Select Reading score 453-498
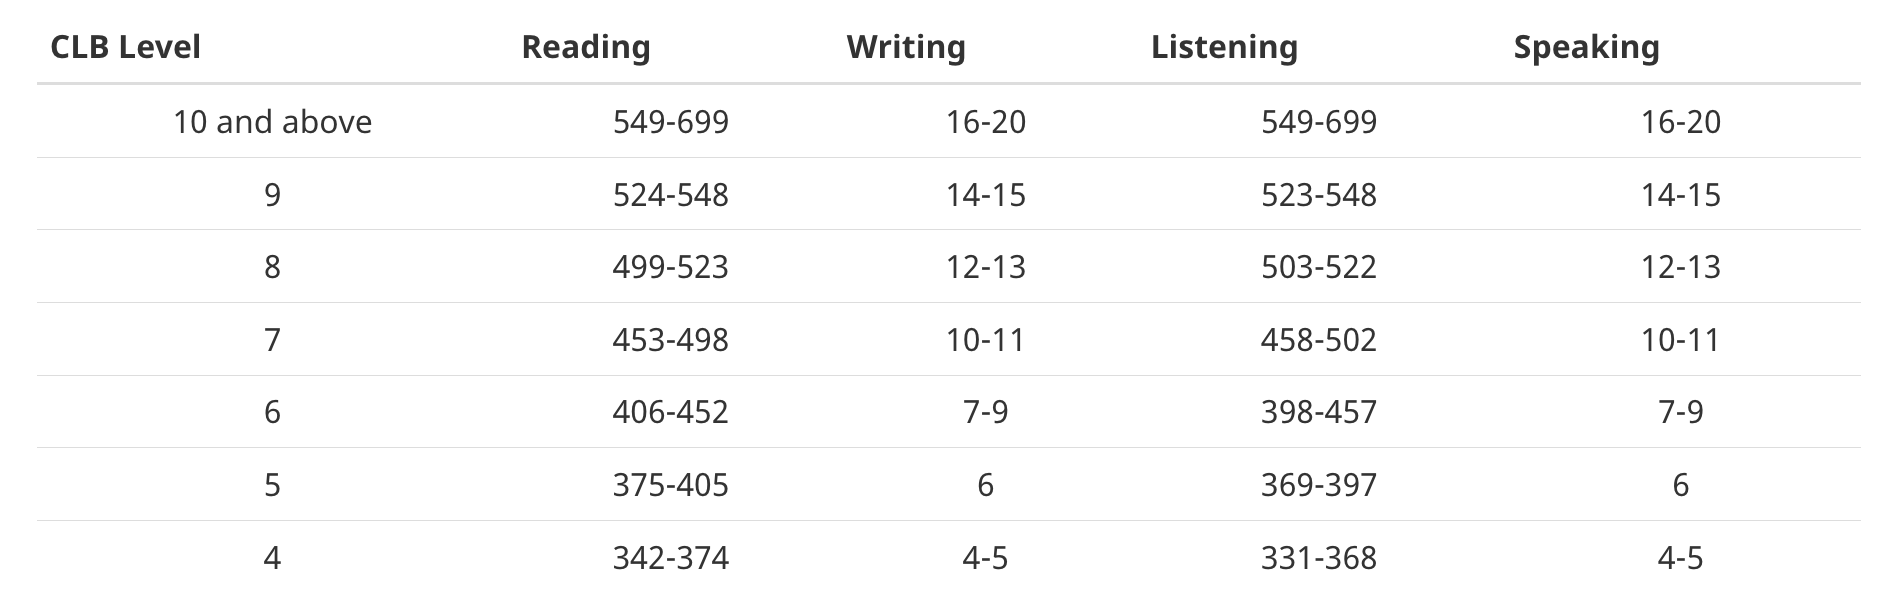The image size is (1900, 613). 671,340
